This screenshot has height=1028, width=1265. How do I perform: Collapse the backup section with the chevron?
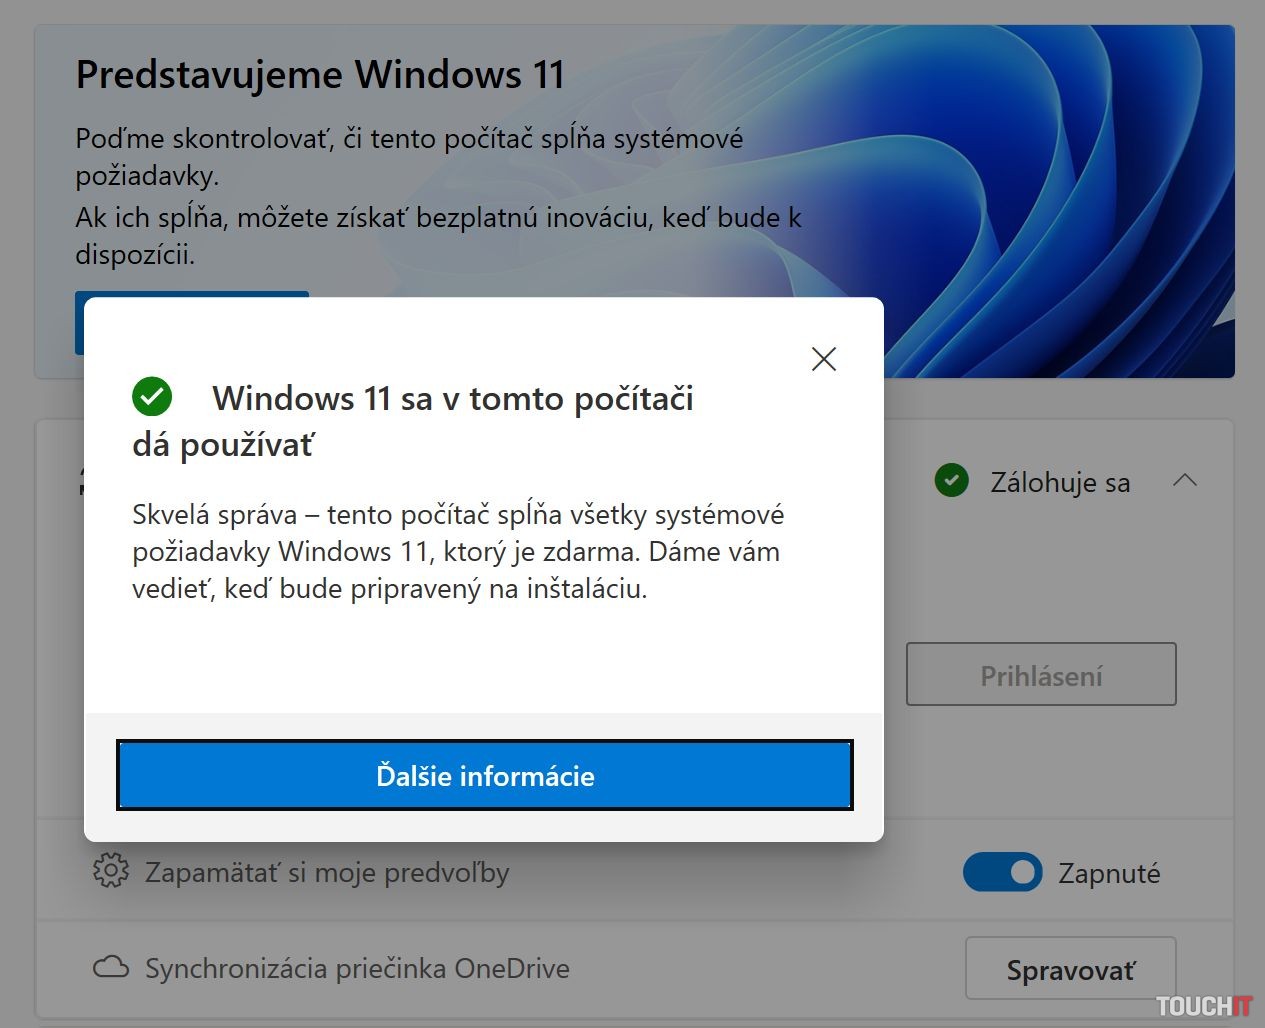tap(1185, 481)
